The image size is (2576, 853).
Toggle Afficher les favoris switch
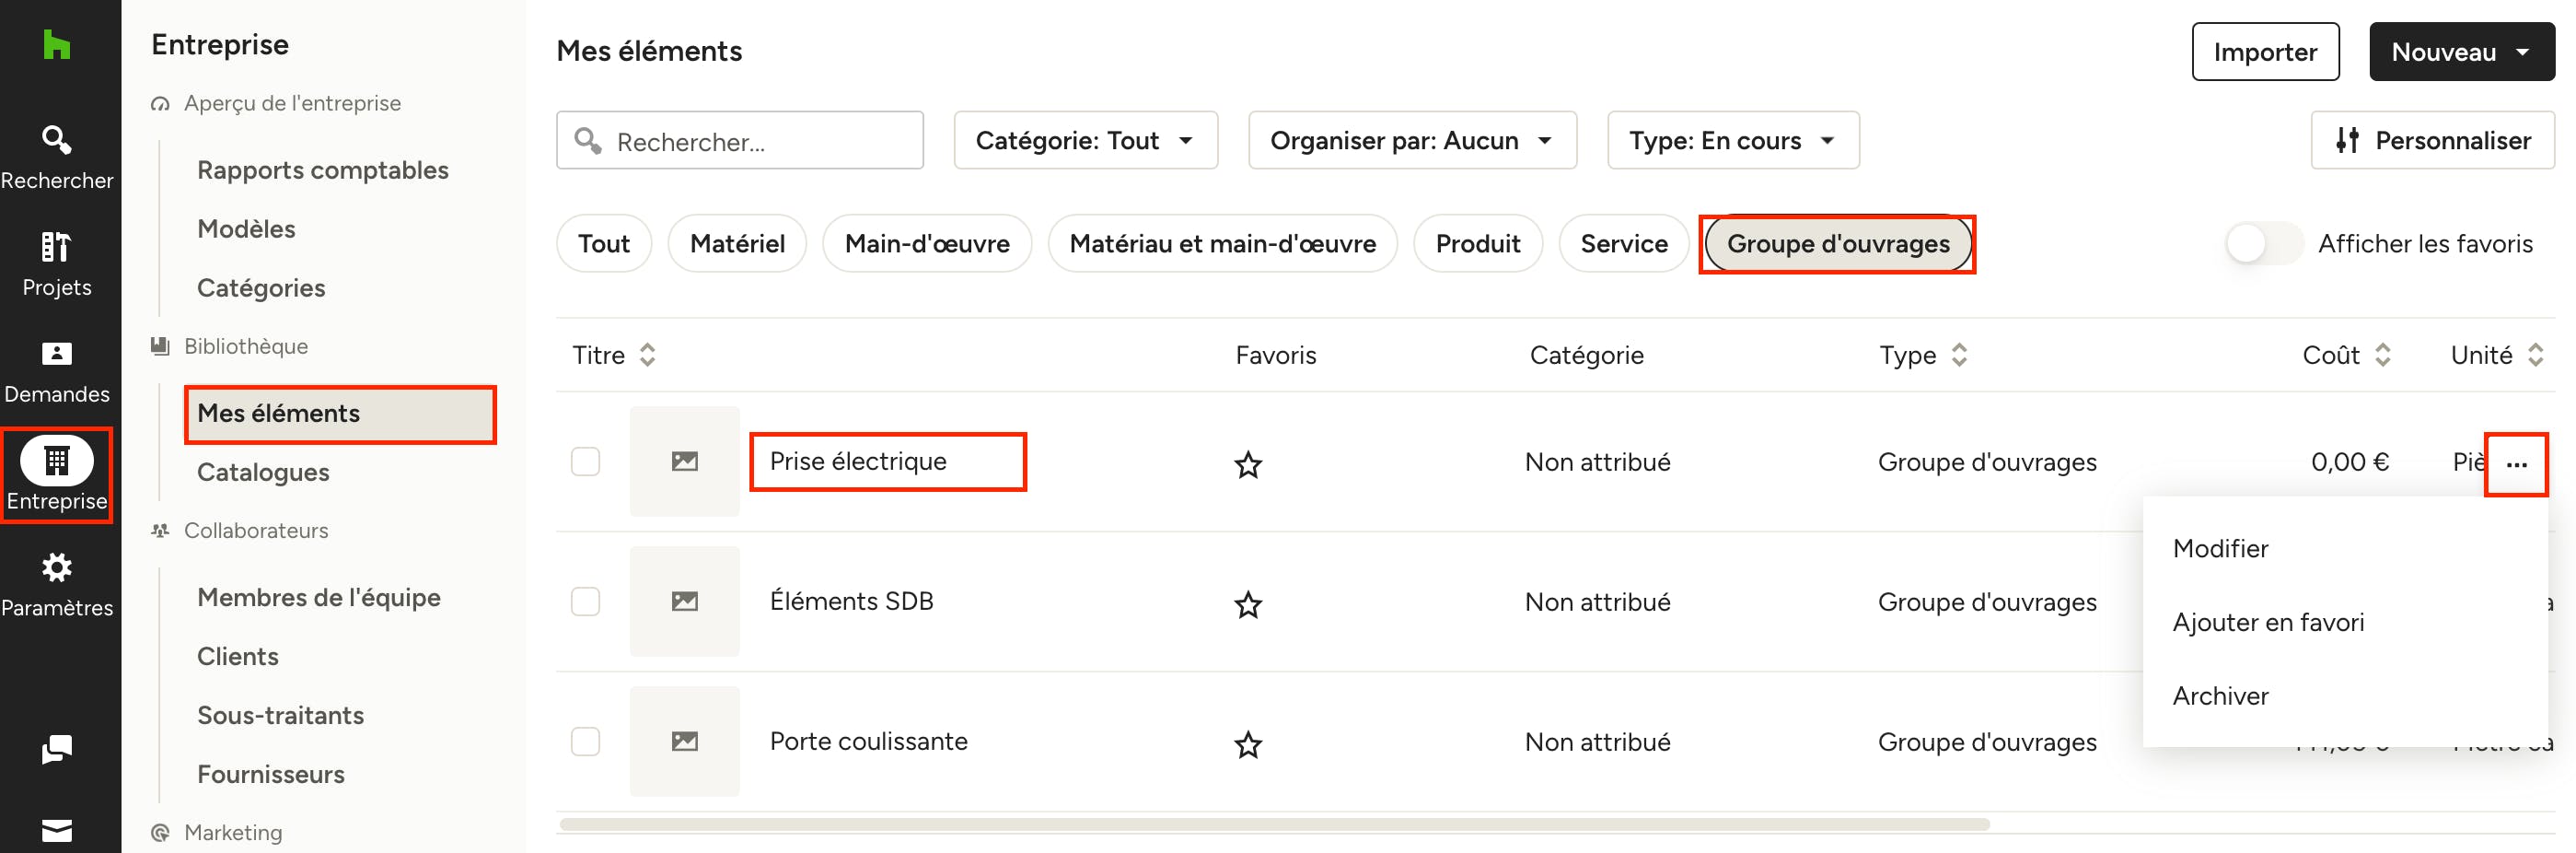click(2263, 243)
